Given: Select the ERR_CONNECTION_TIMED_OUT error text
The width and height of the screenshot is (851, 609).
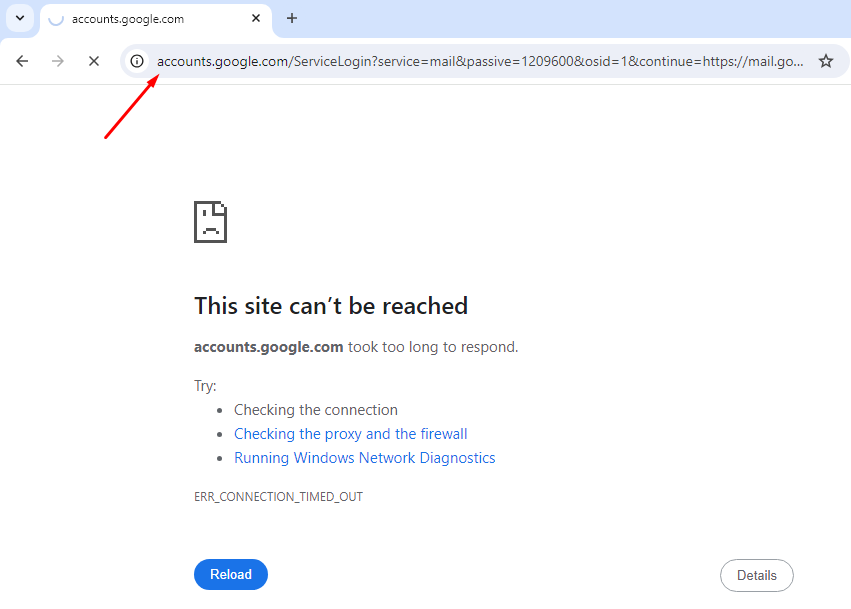Looking at the screenshot, I should coord(278,495).
